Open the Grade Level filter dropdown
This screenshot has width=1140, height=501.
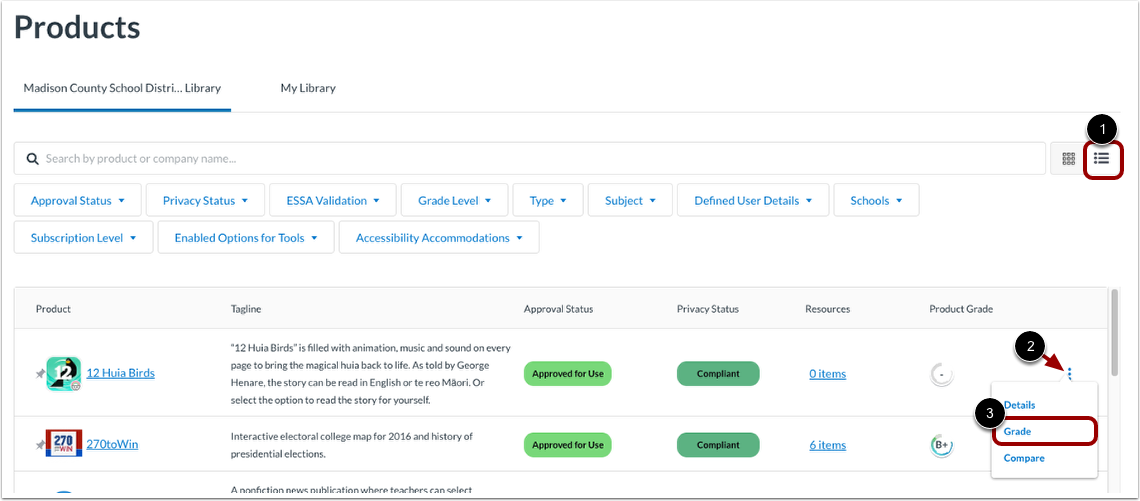point(454,200)
